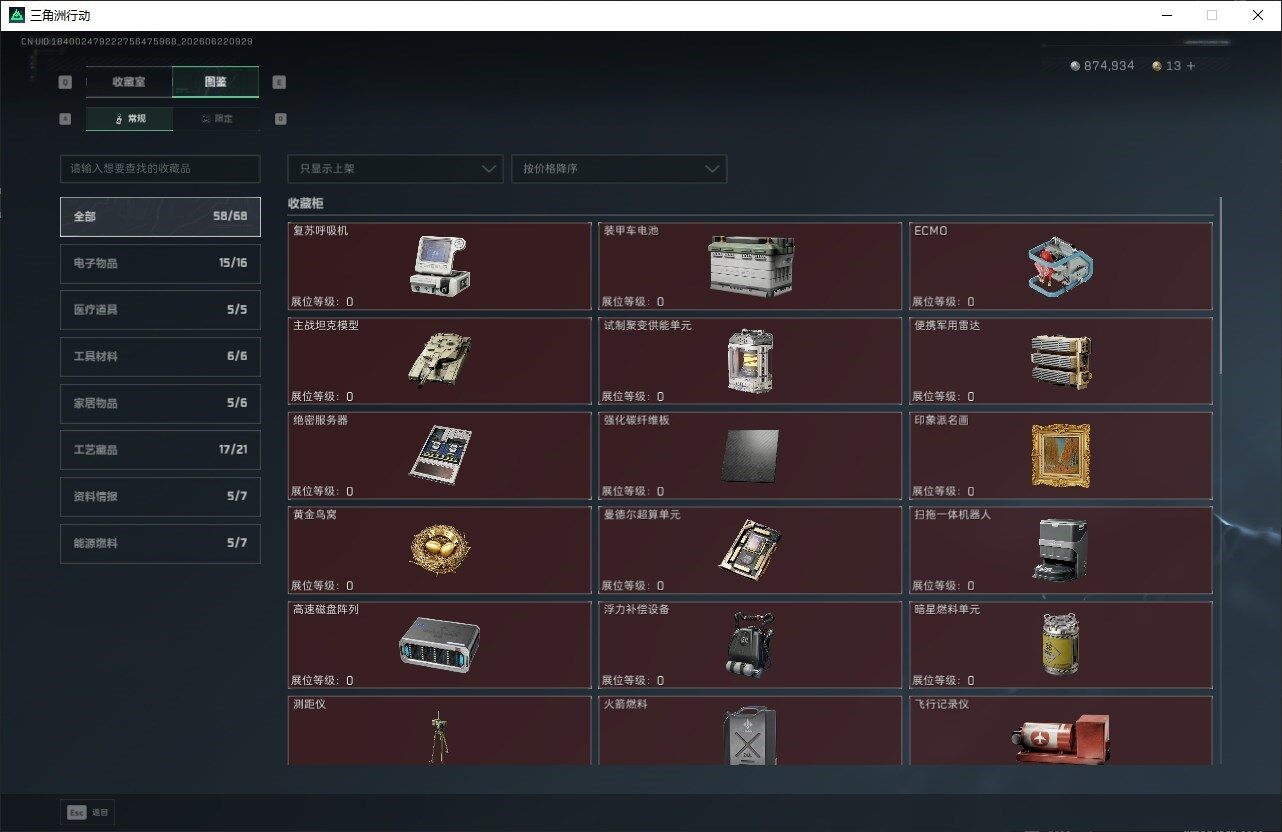Select the 限定 sub-tab

216,118
